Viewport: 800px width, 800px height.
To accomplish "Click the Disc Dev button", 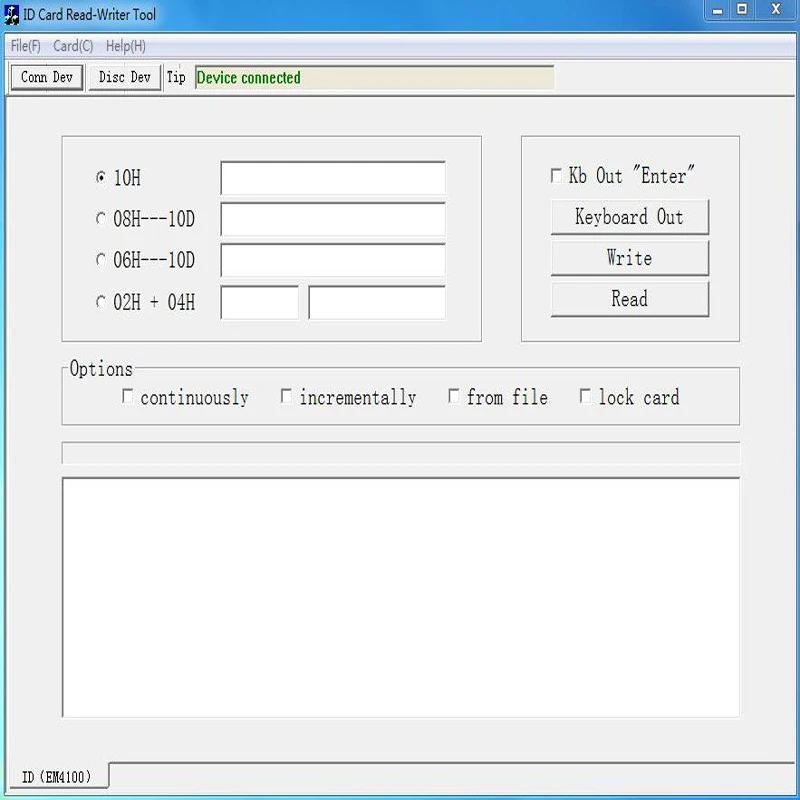I will pos(124,78).
